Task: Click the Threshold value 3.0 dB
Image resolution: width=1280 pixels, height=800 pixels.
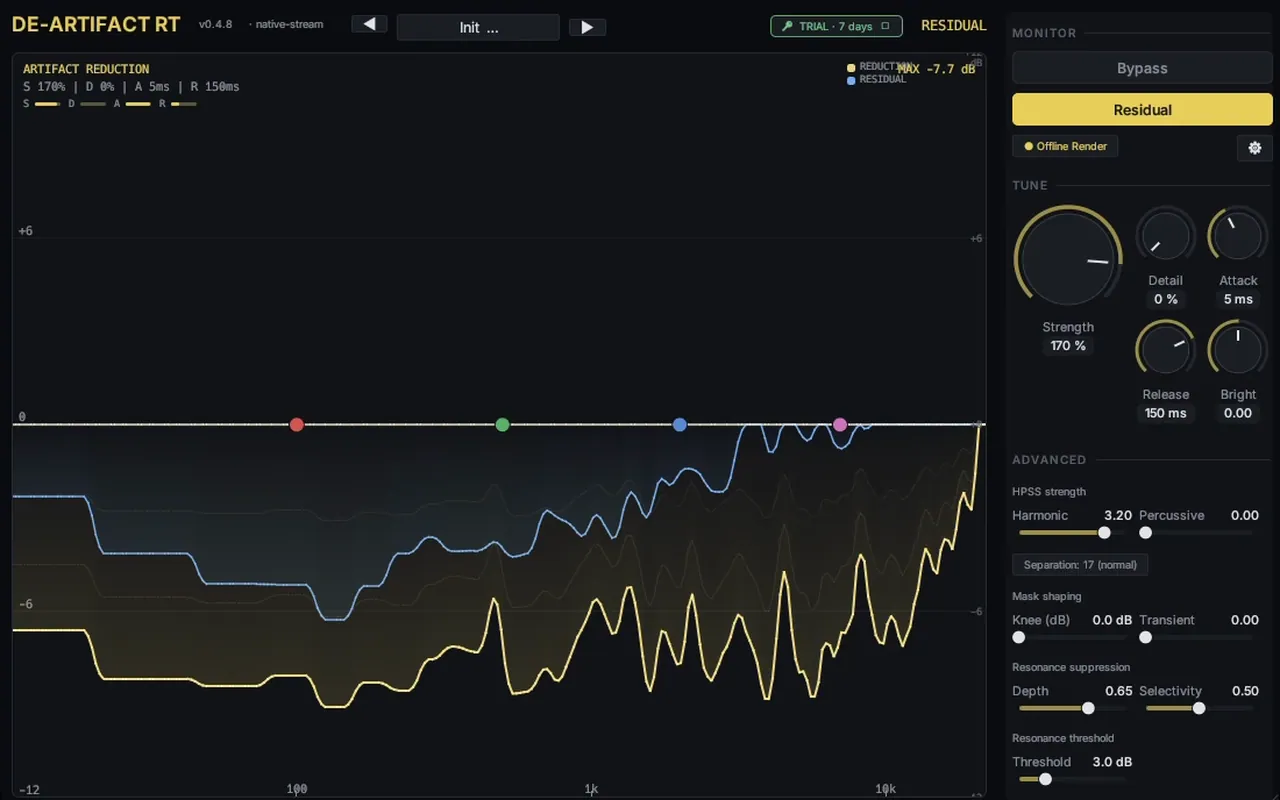Action: 1112,763
